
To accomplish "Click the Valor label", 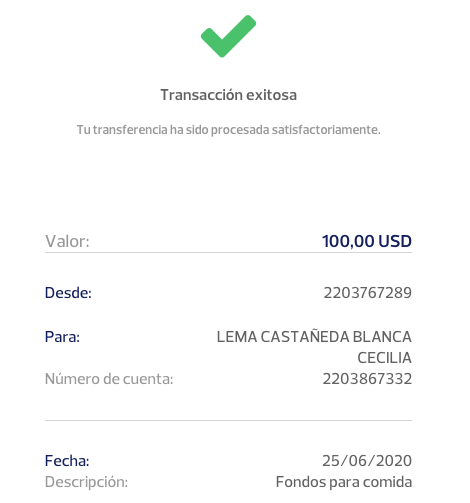I will coord(67,241).
